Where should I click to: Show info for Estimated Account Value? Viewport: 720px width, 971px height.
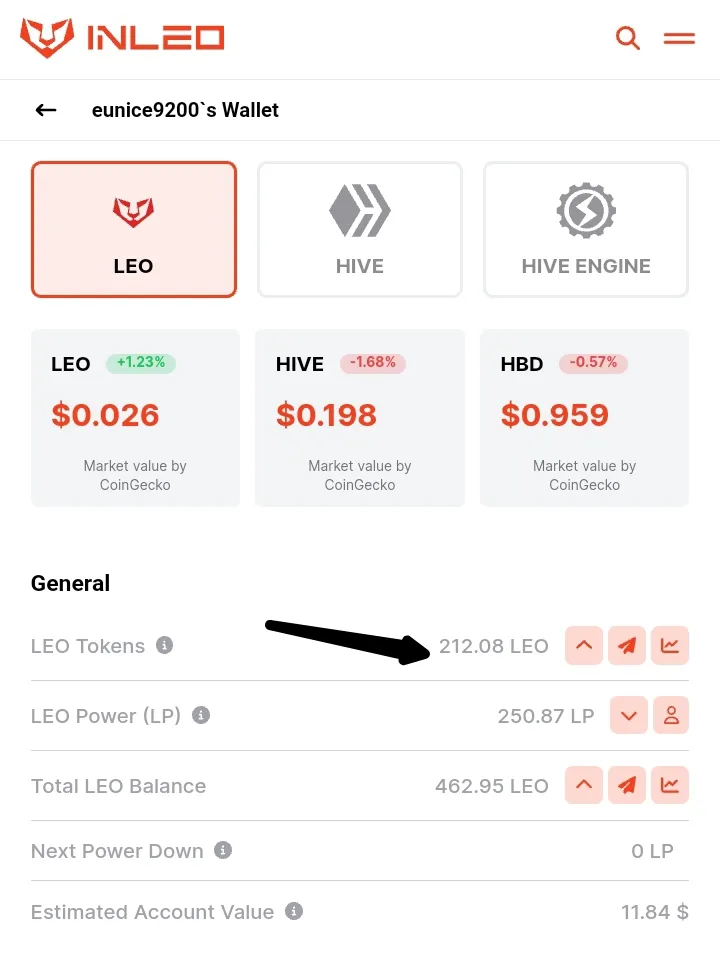point(293,912)
